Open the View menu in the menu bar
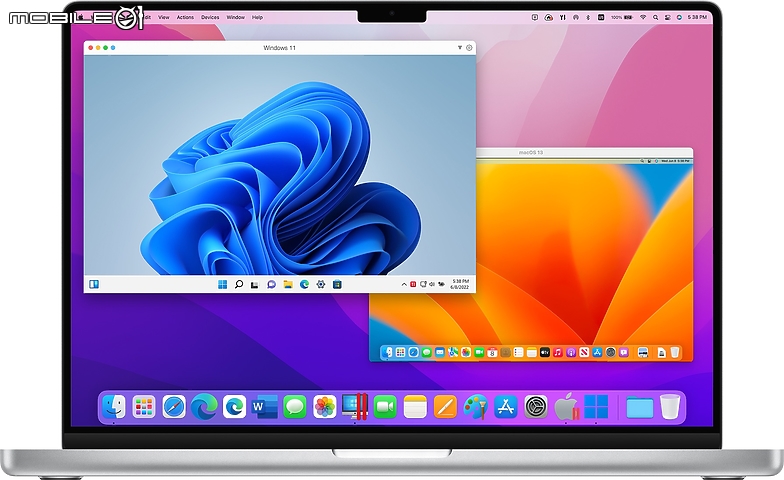Viewport: 784px width, 480px height. pyautogui.click(x=164, y=17)
